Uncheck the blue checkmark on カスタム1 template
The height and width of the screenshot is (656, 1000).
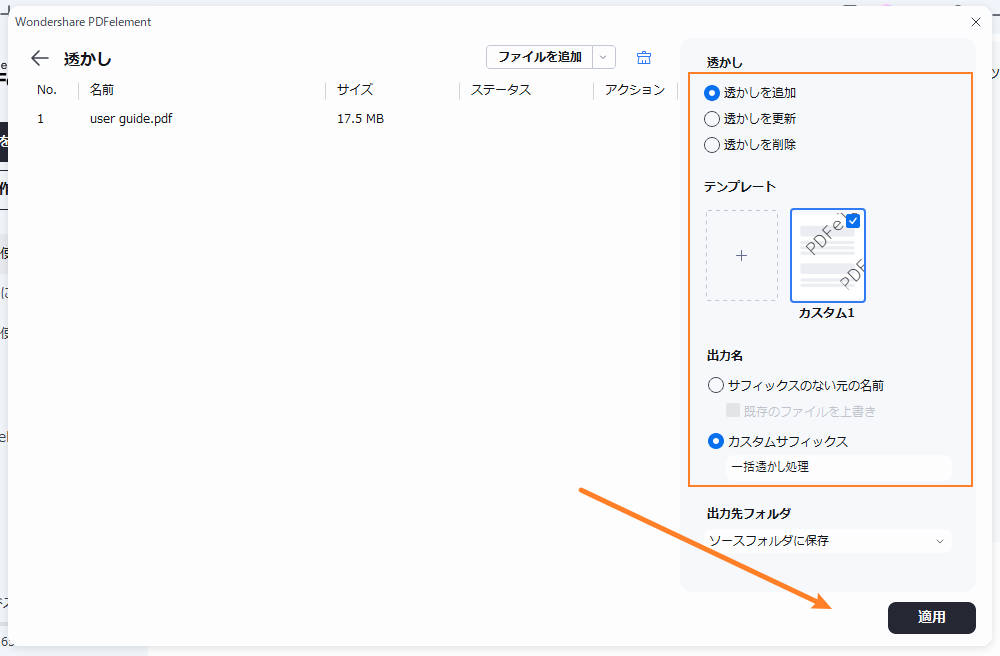(852, 220)
